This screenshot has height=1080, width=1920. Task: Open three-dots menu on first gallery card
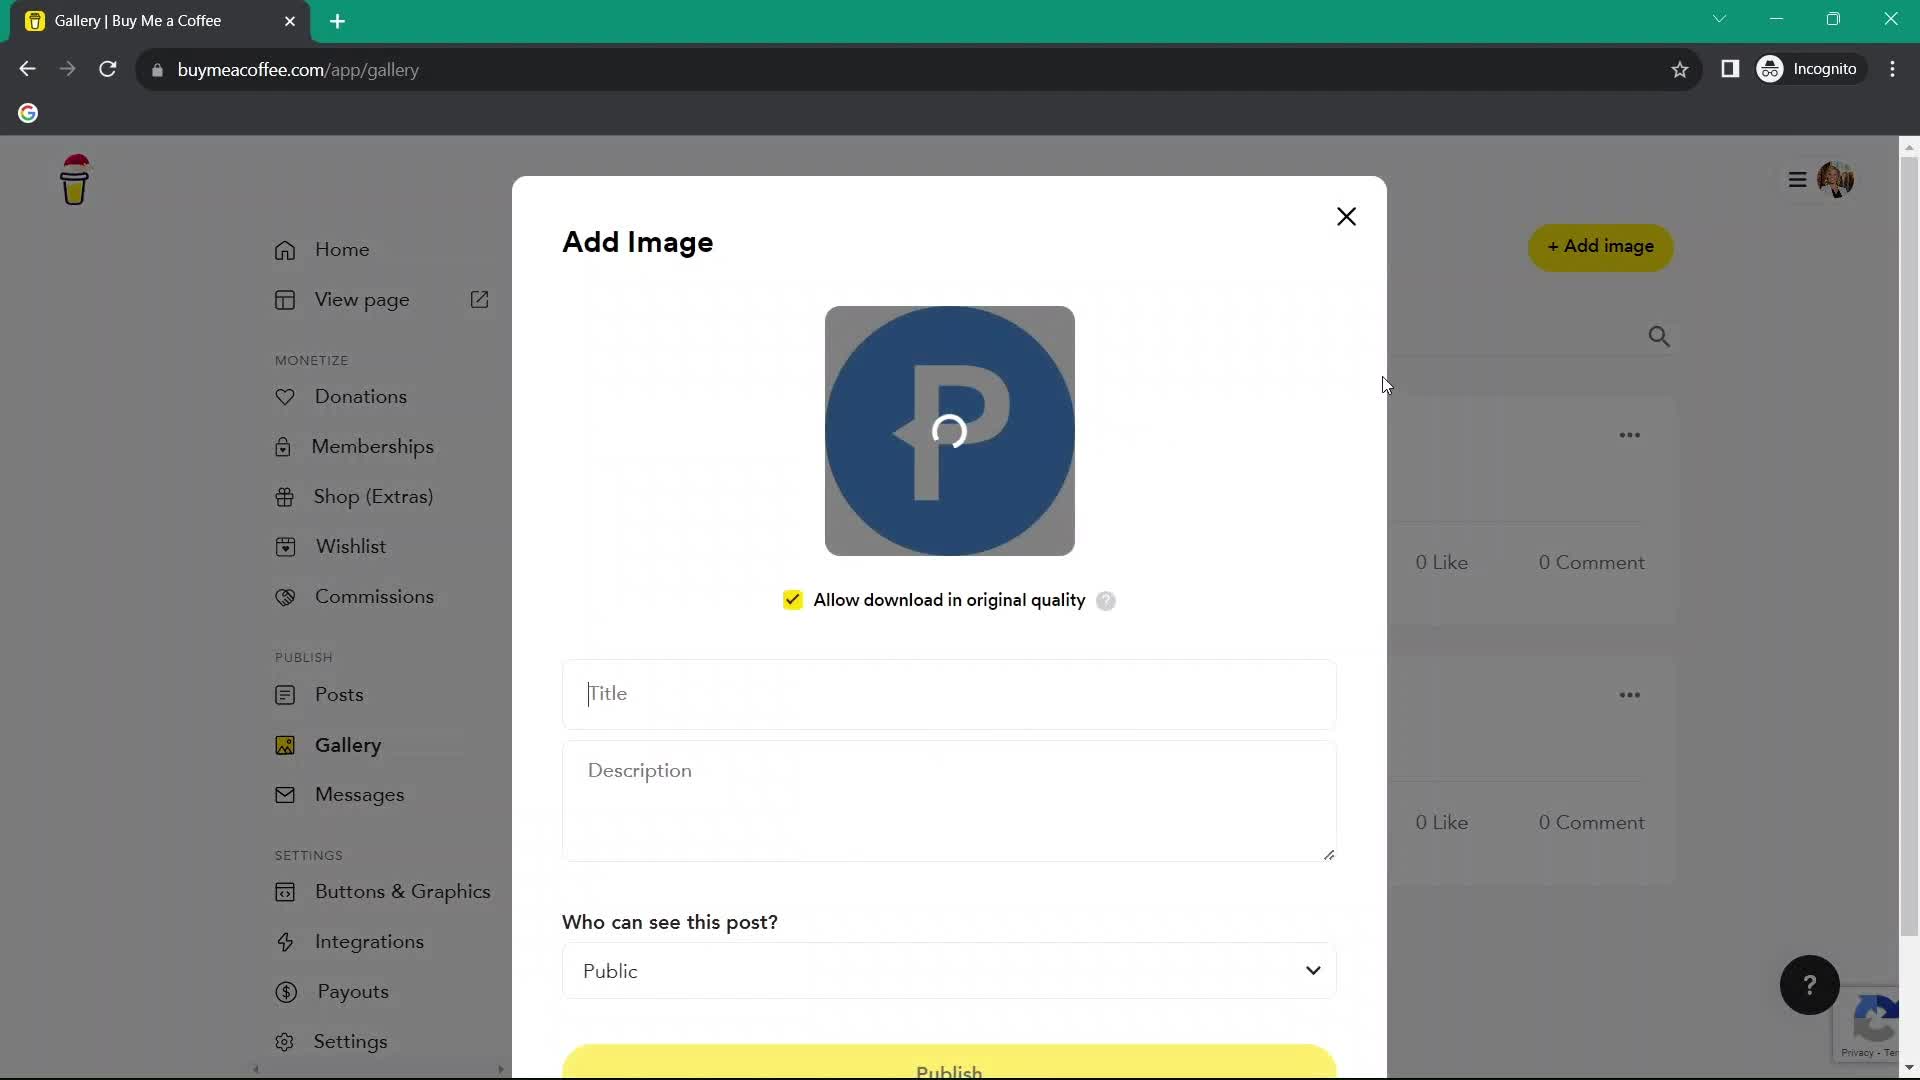pyautogui.click(x=1630, y=435)
